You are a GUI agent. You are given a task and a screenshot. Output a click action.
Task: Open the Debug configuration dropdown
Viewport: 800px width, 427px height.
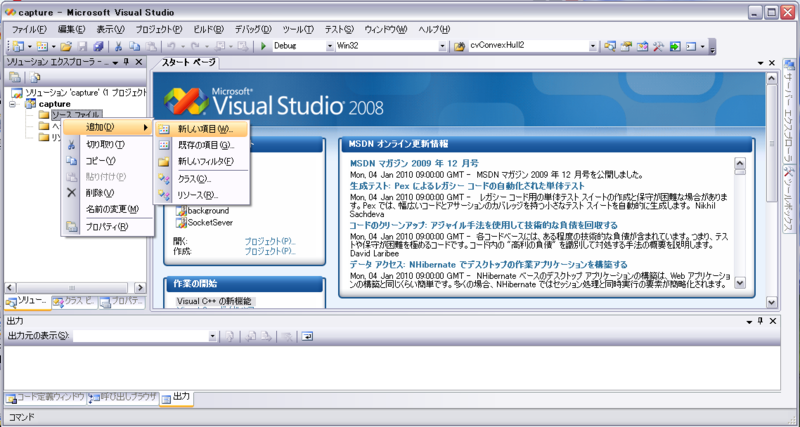pyautogui.click(x=330, y=46)
